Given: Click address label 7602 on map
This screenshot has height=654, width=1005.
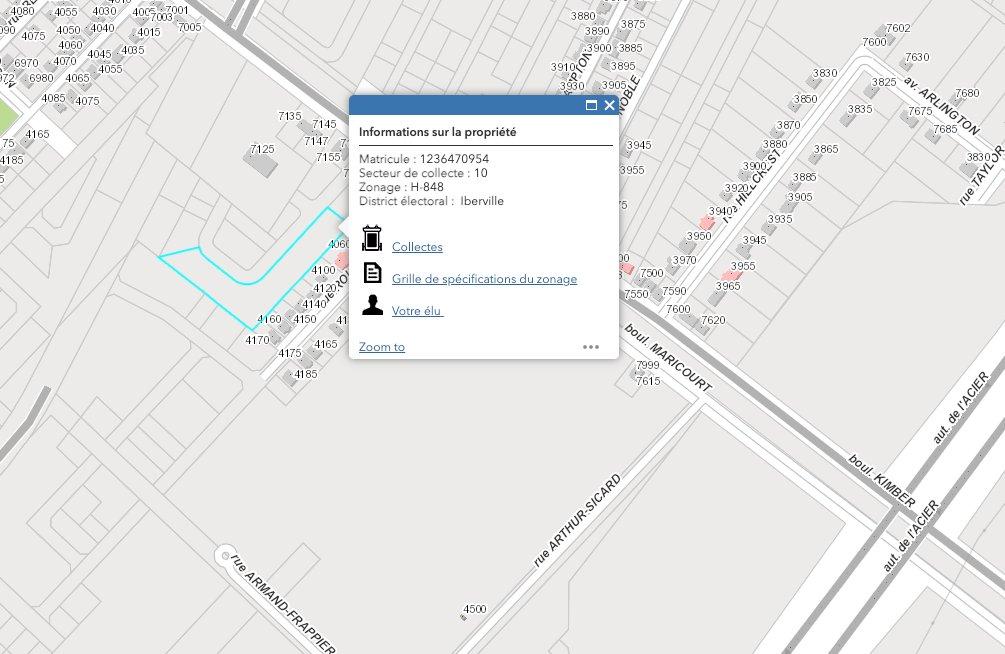Looking at the screenshot, I should (899, 28).
